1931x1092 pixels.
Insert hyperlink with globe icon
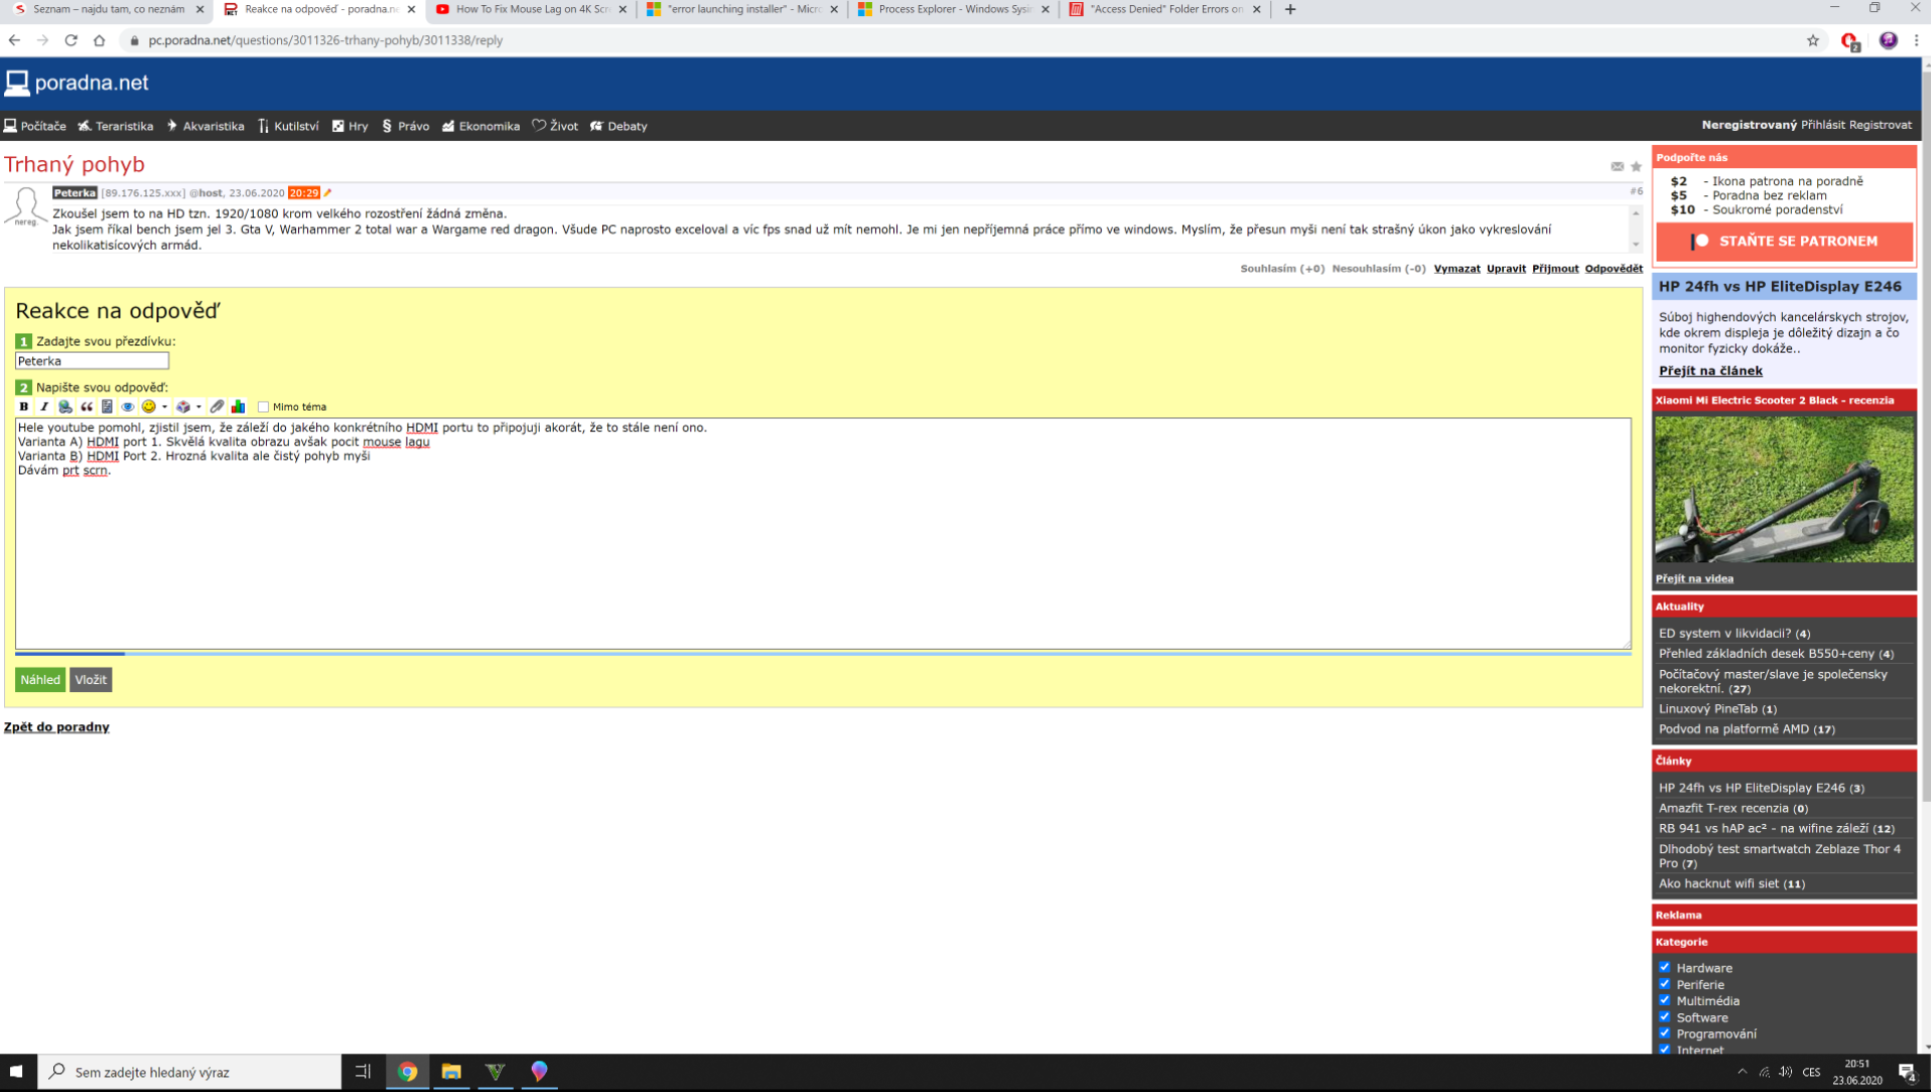[65, 407]
